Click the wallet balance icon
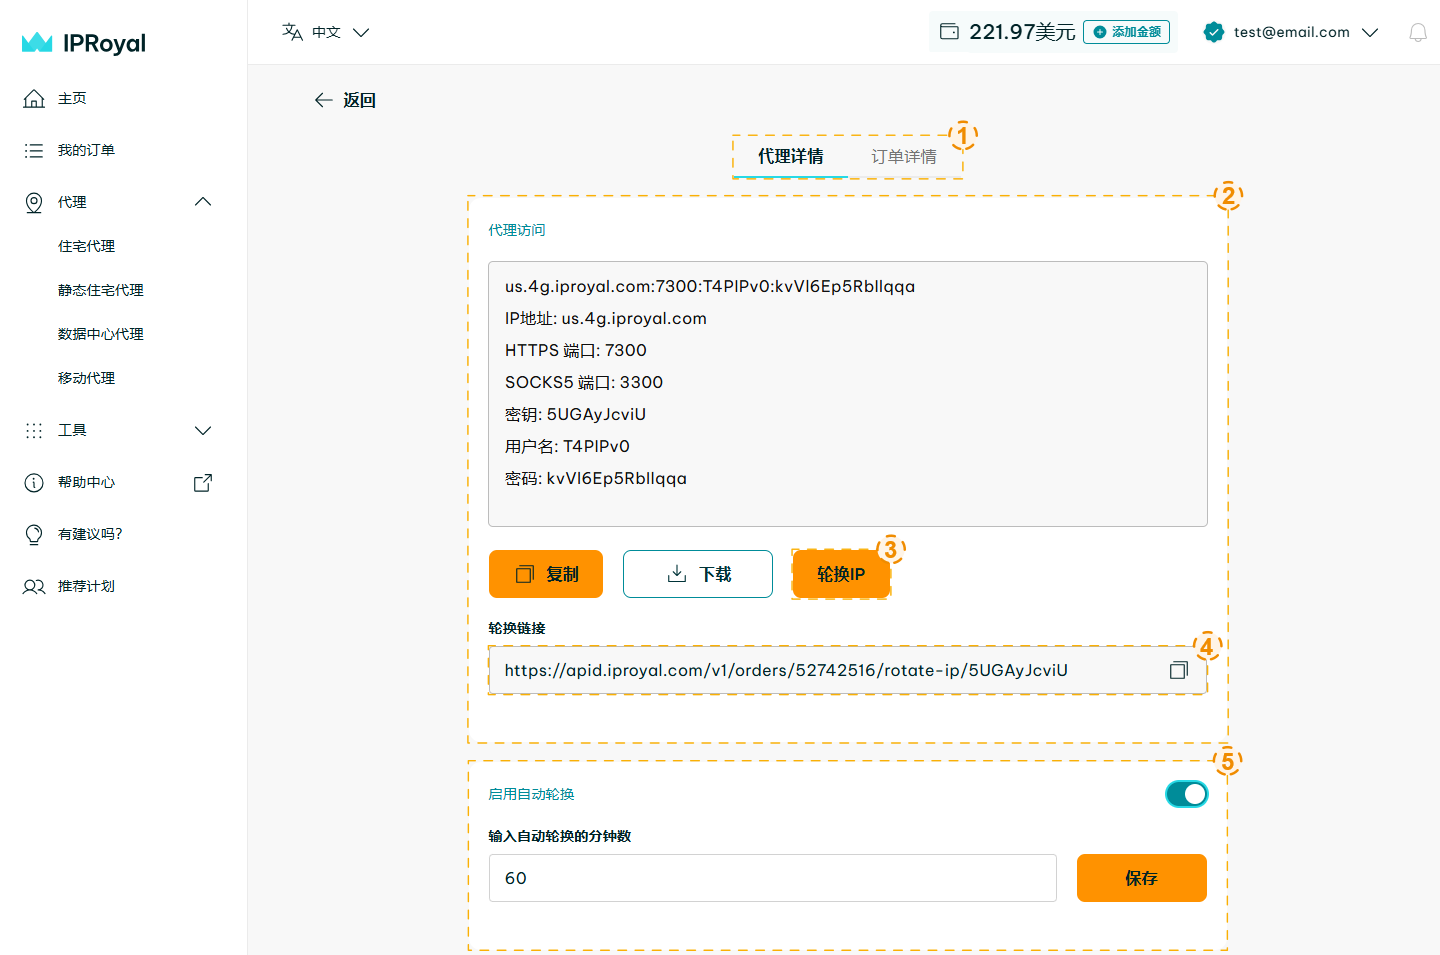The width and height of the screenshot is (1440, 955). (949, 32)
